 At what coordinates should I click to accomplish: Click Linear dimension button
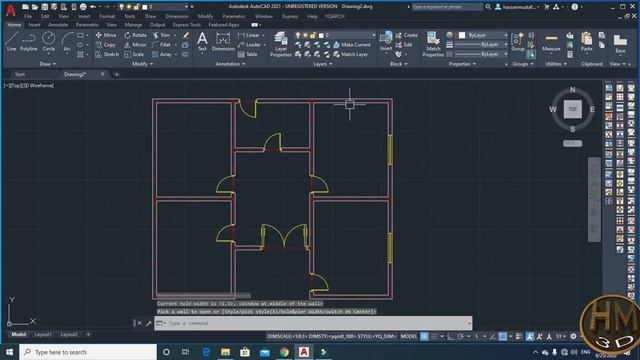(249, 35)
